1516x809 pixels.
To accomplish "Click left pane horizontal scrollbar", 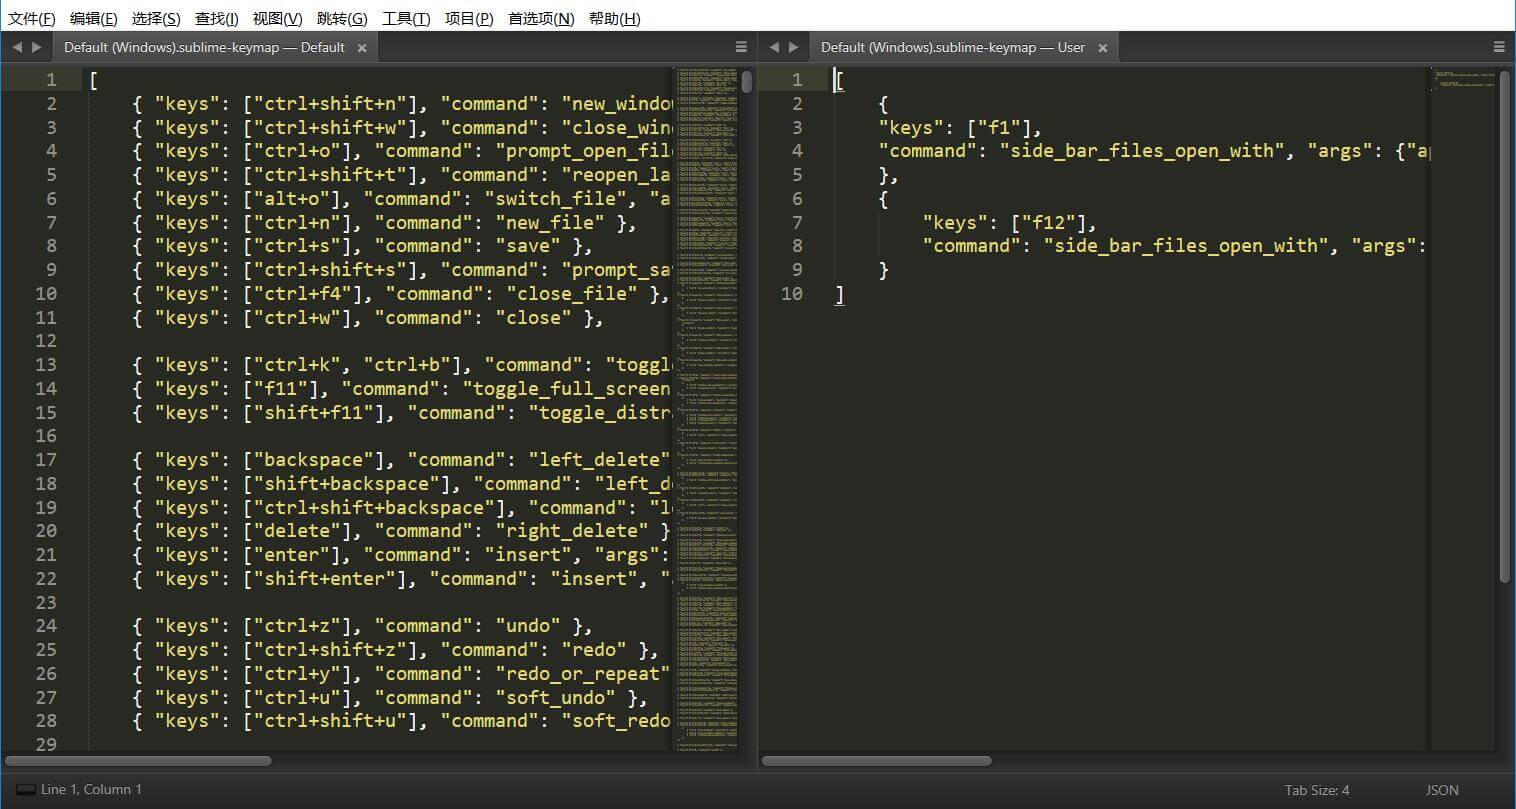I will pyautogui.click(x=140, y=761).
